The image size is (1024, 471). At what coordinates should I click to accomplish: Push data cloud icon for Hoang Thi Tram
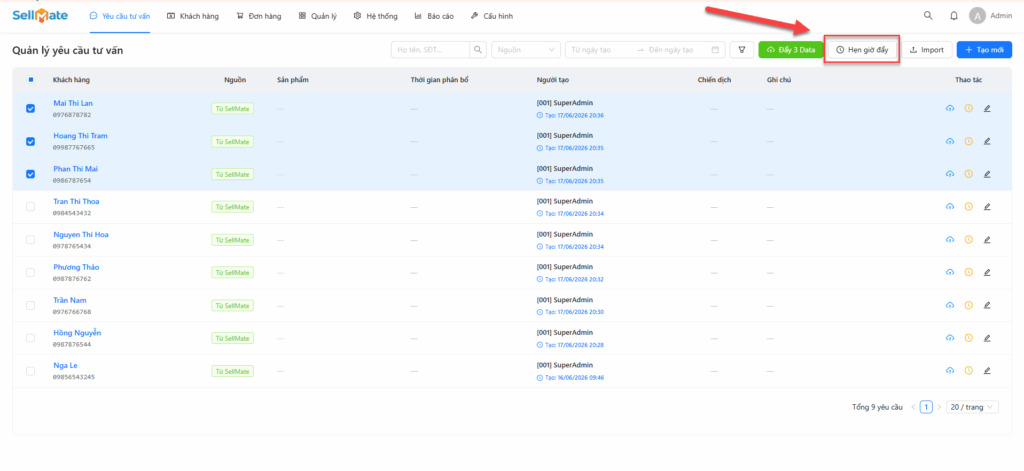(950, 141)
